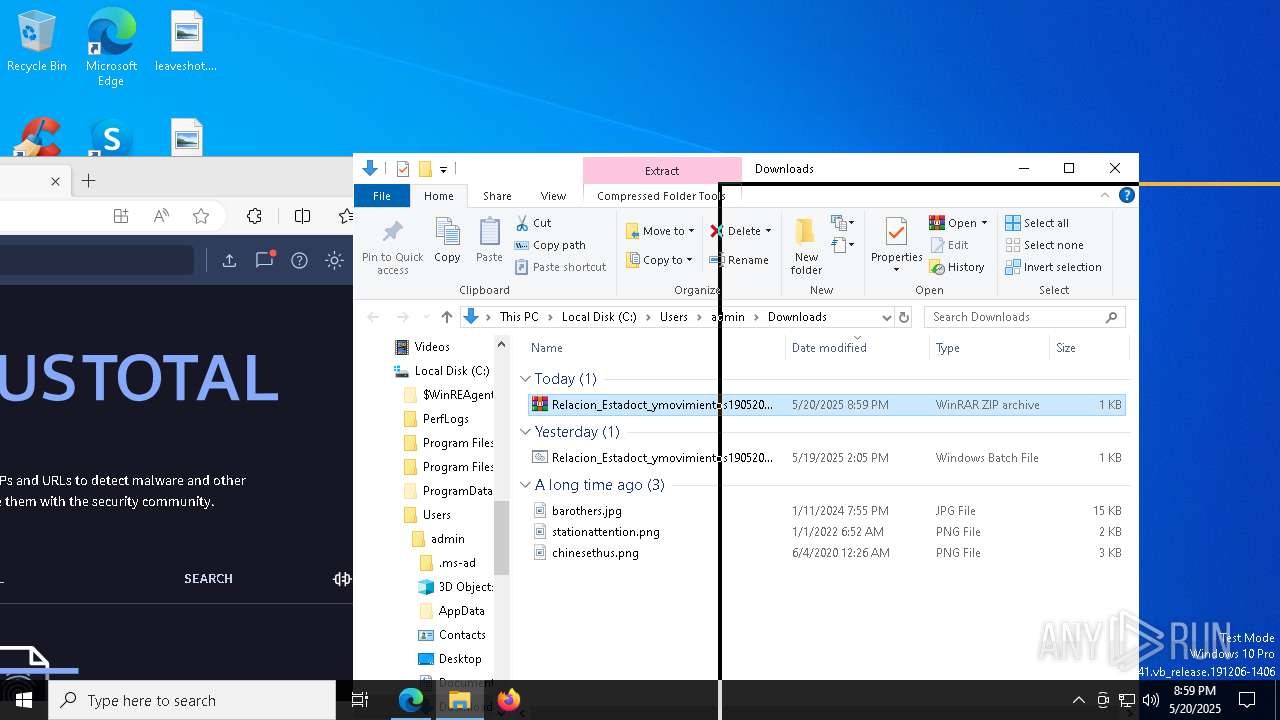Favorite page star in Edge
The image size is (1280, 720).
pyautogui.click(x=201, y=216)
